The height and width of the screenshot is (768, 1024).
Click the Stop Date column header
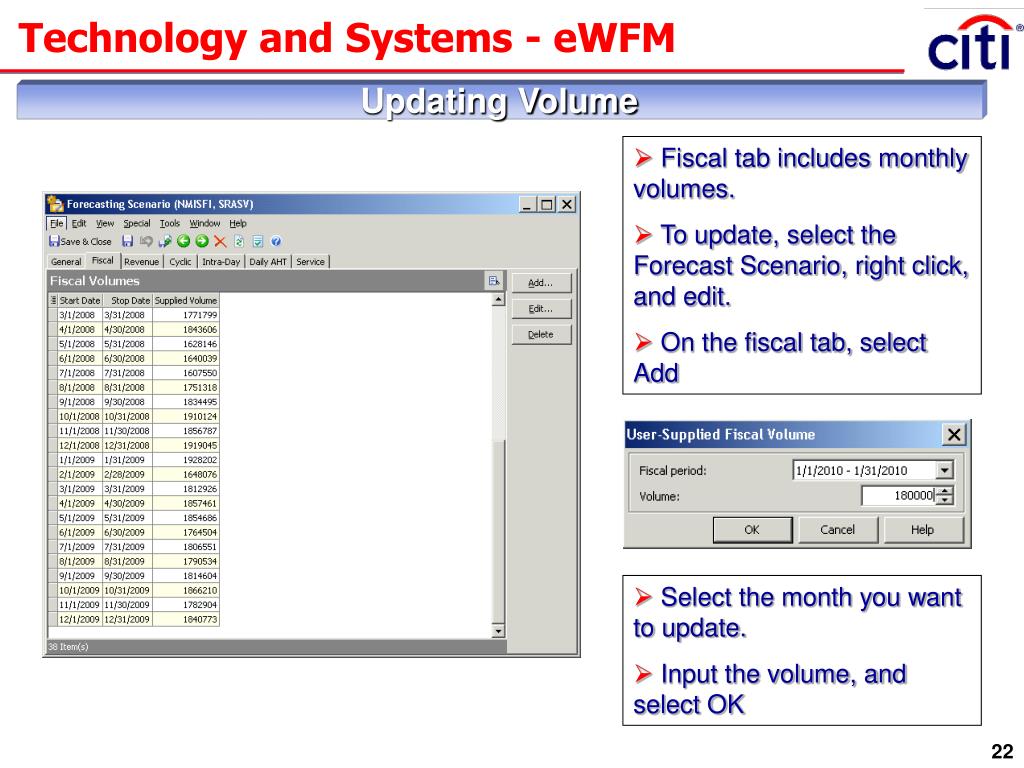(128, 300)
